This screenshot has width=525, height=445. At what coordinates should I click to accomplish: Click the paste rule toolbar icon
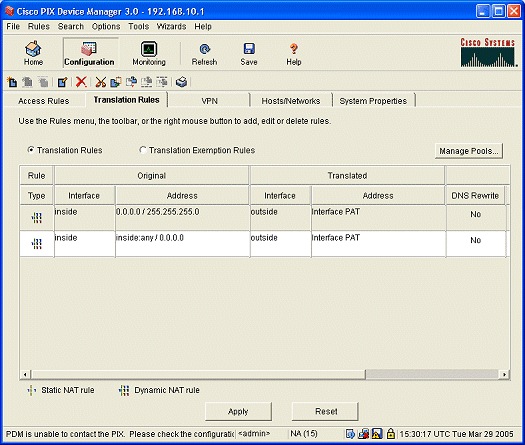pyautogui.click(x=131, y=82)
